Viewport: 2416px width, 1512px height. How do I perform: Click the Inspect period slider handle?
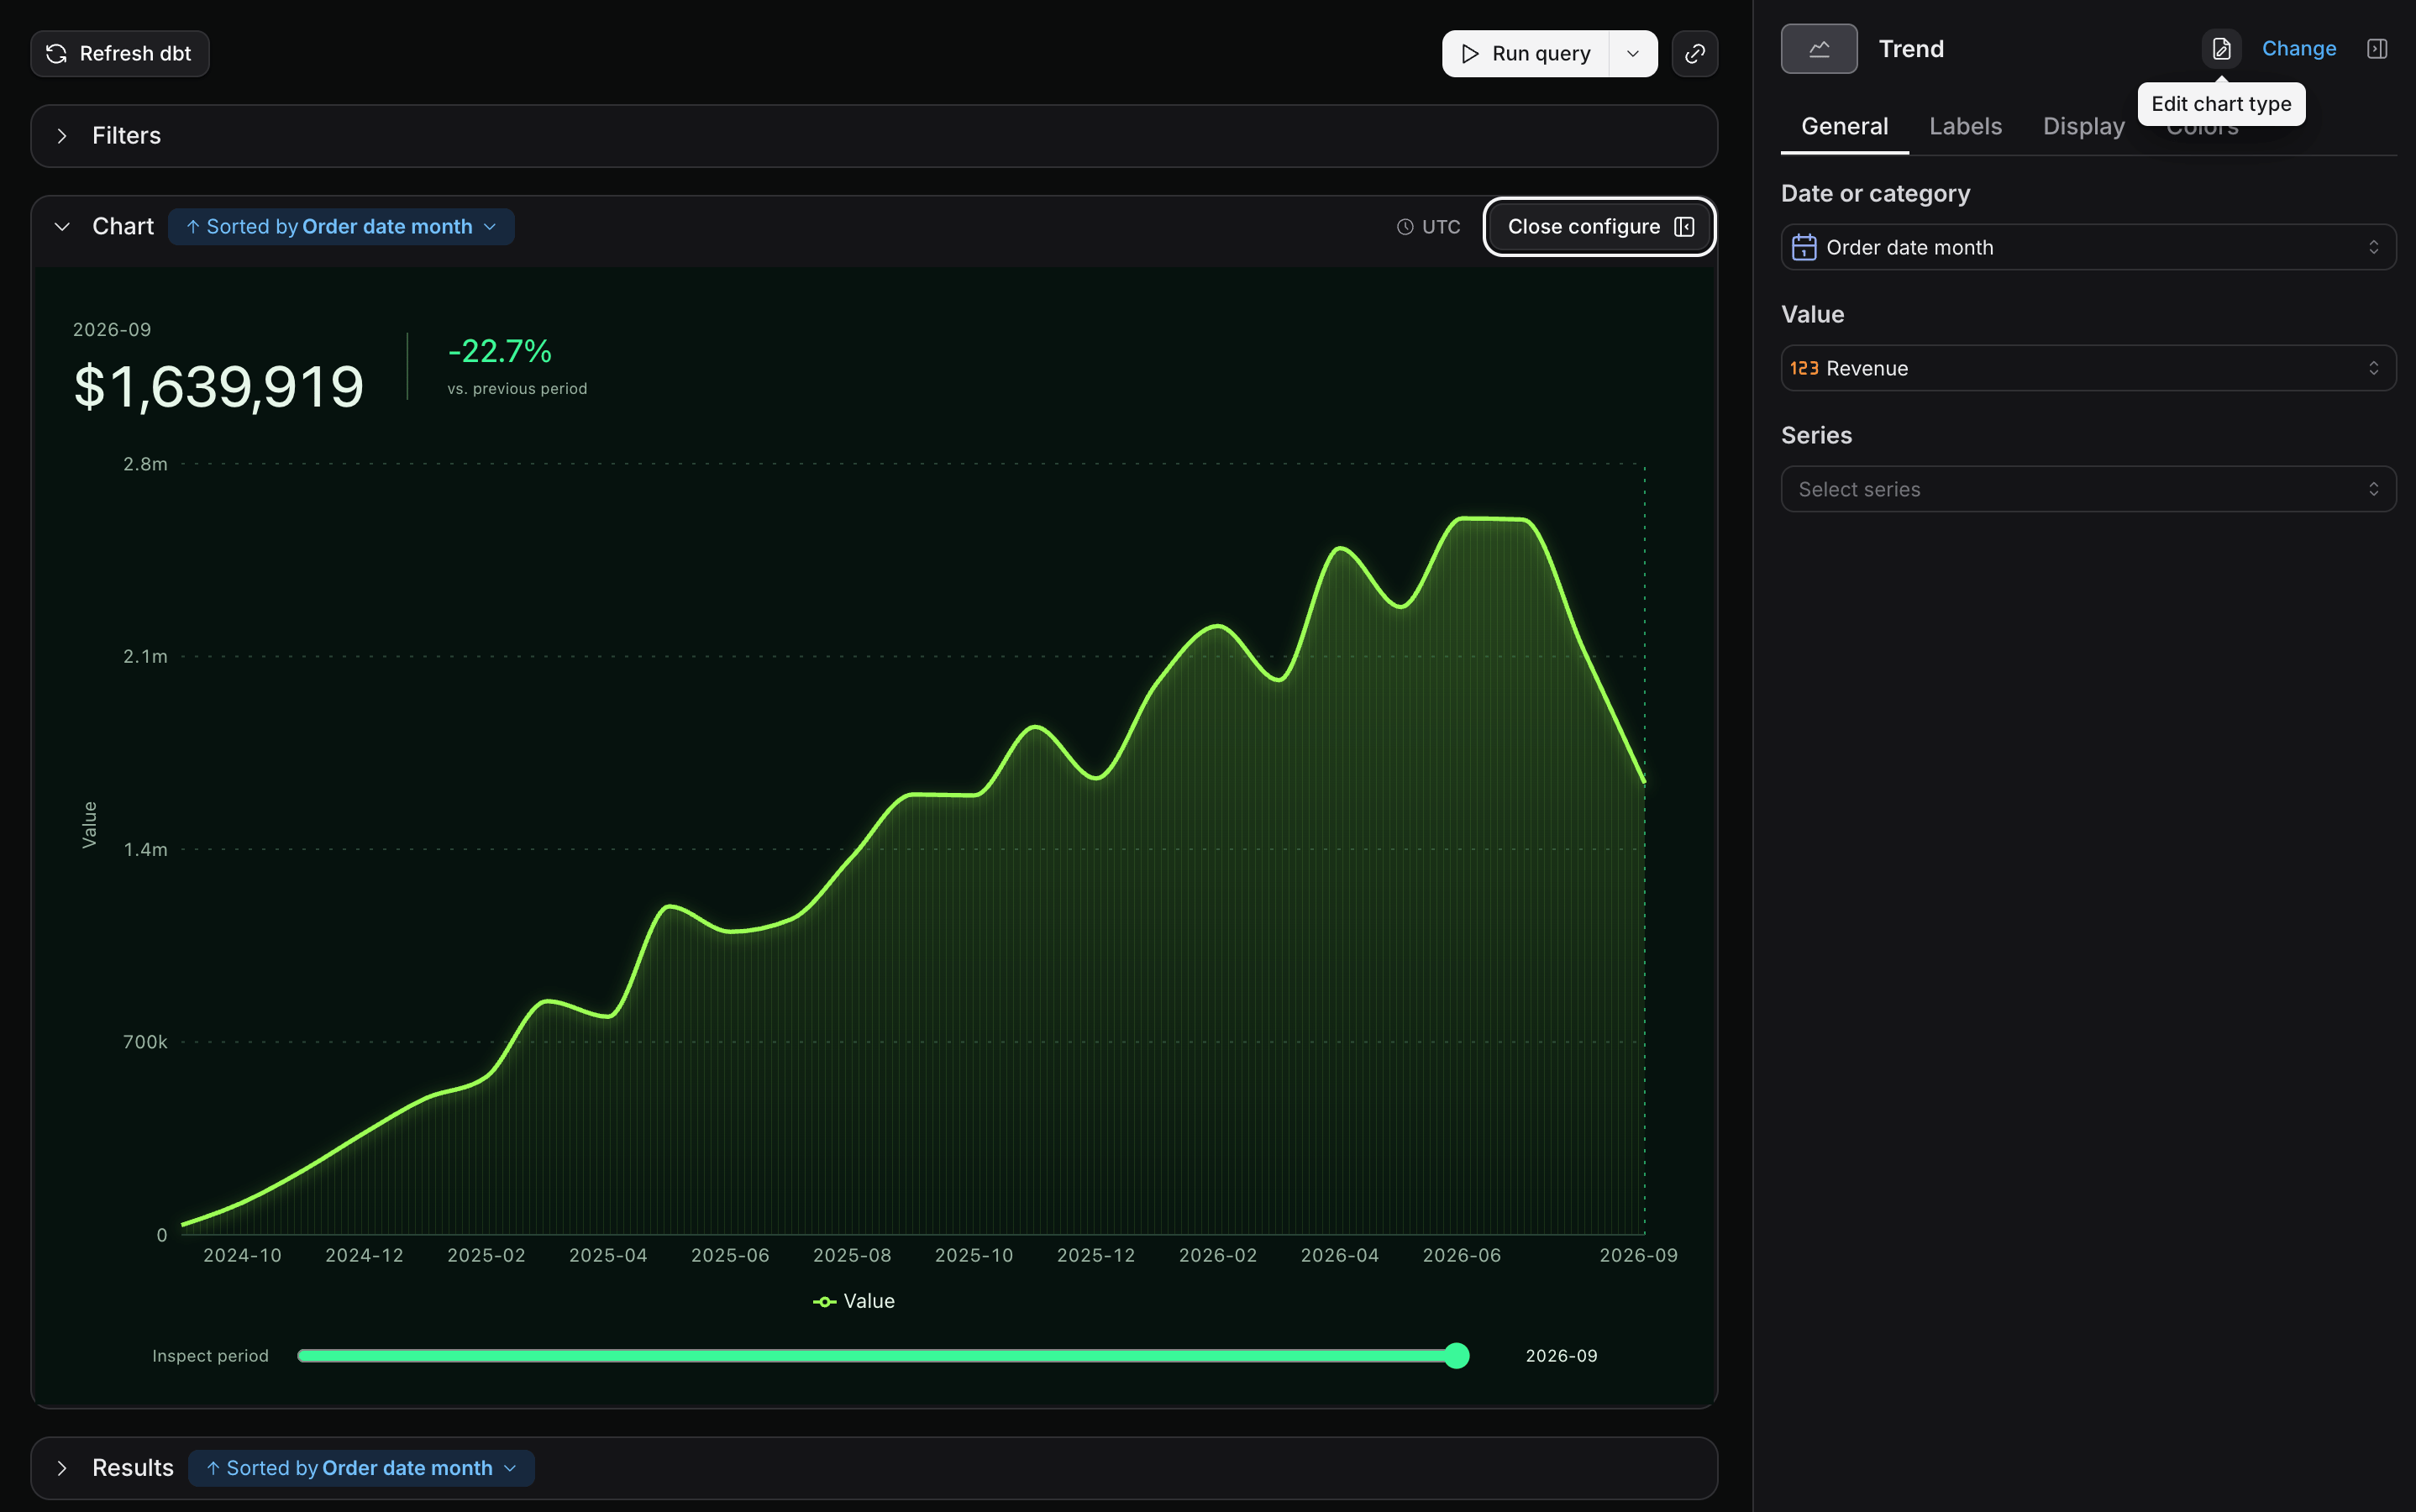click(x=1457, y=1356)
